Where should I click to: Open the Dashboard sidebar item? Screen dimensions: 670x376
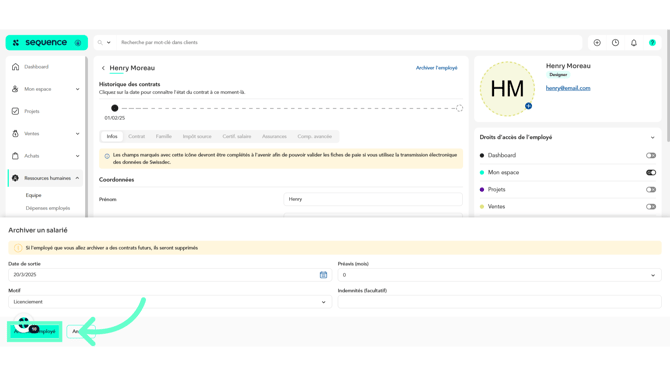pyautogui.click(x=36, y=67)
